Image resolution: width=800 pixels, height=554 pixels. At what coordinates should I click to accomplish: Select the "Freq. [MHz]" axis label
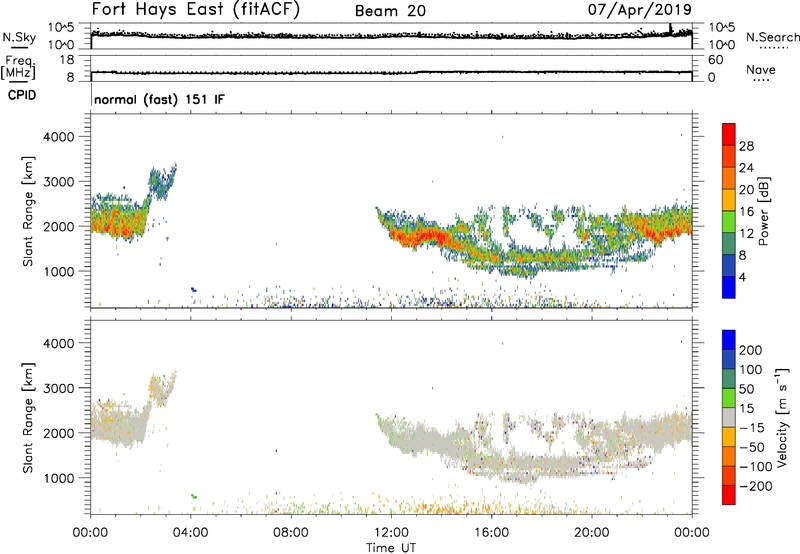18,67
